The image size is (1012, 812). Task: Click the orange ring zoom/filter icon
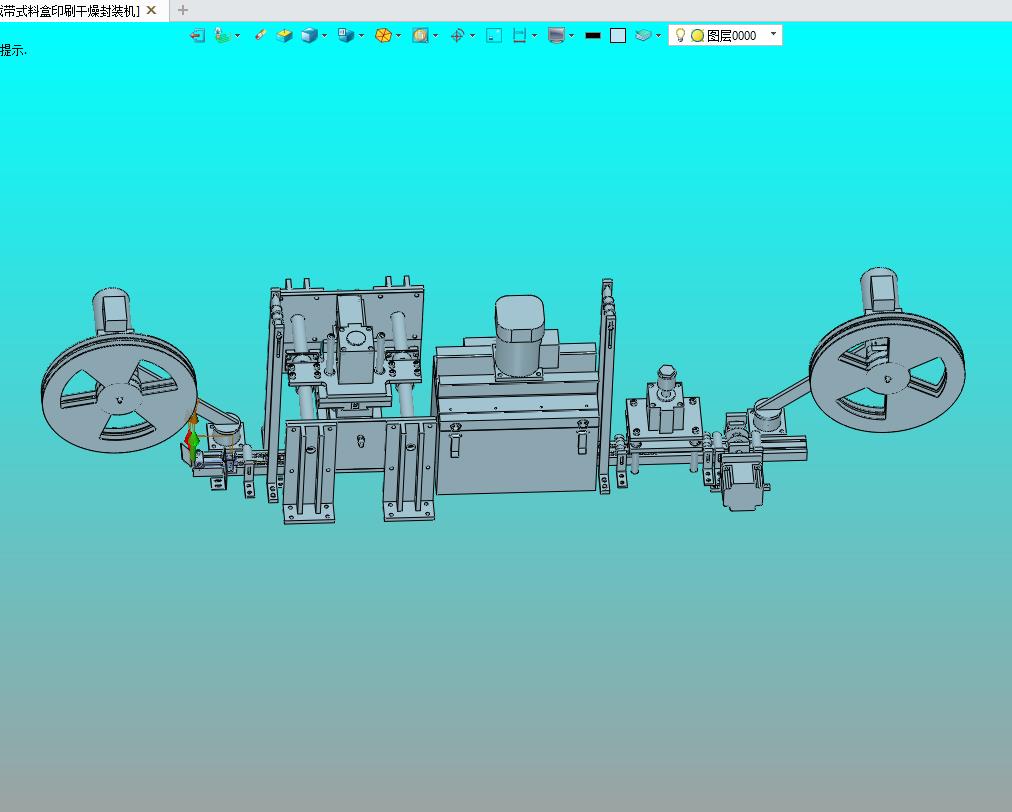[421, 36]
